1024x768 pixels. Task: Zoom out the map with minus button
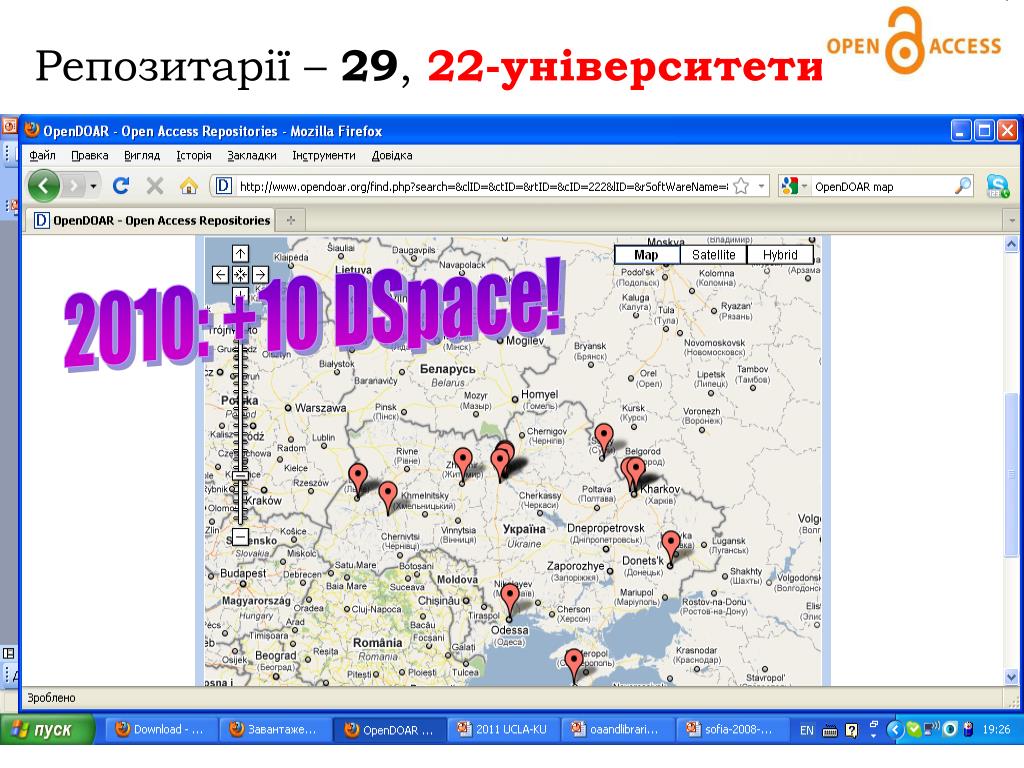click(240, 537)
